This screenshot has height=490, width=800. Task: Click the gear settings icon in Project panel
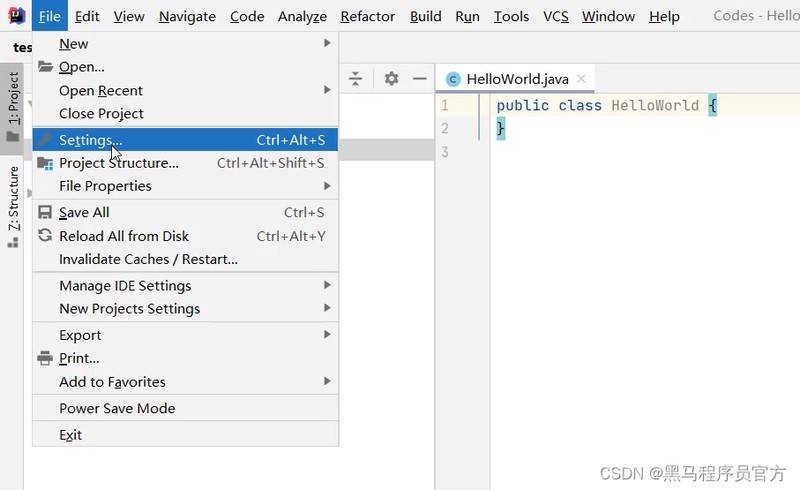click(x=391, y=79)
